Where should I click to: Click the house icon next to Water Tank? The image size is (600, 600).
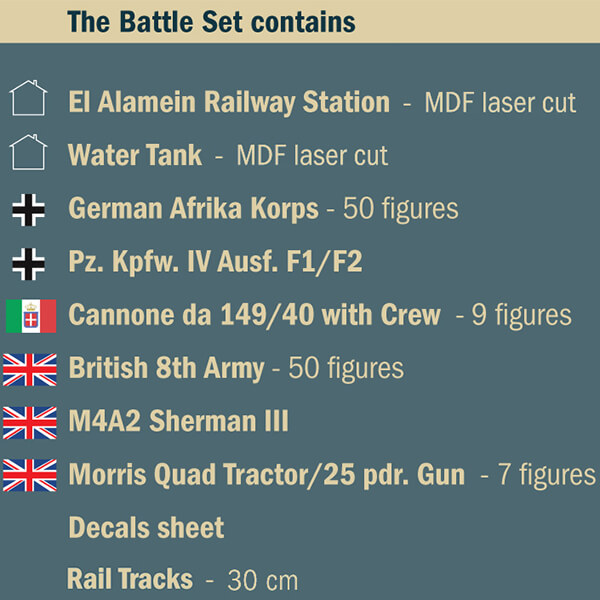pyautogui.click(x=28, y=152)
